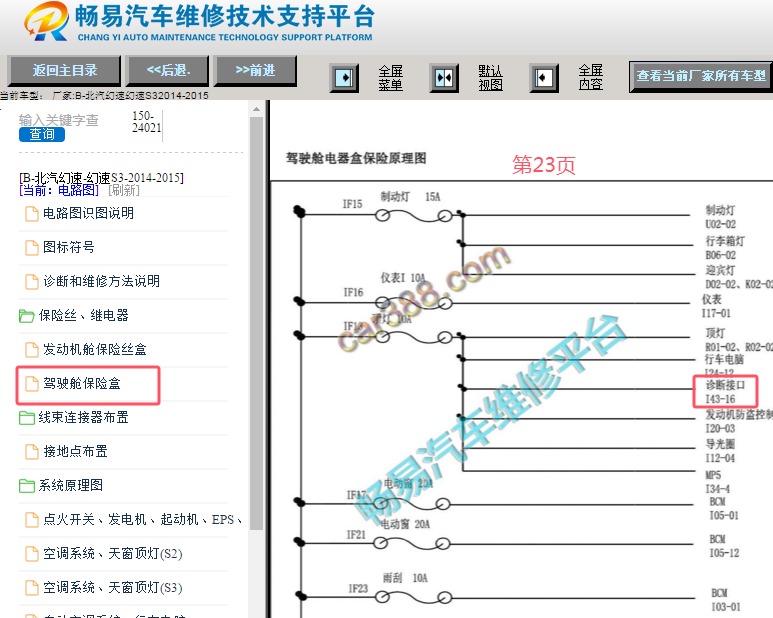Click the 全屏内容 layout icon

coord(544,78)
